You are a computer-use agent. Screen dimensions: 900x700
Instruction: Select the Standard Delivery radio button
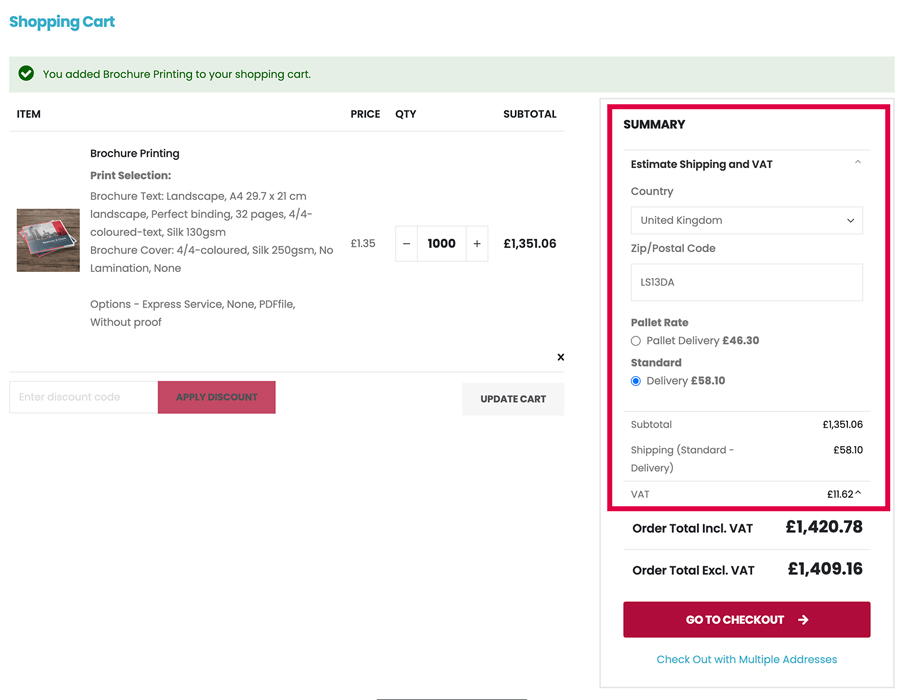[x=635, y=380]
